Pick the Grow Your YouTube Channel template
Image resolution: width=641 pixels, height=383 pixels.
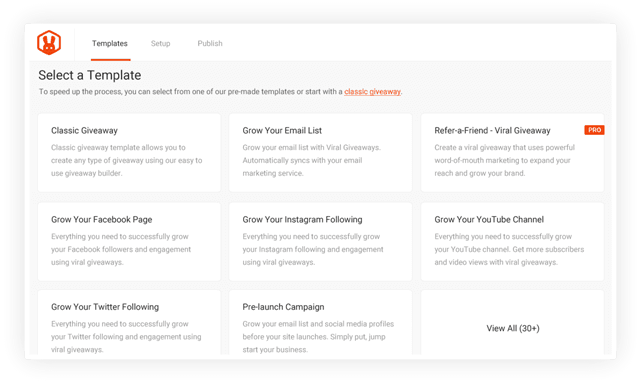512,242
